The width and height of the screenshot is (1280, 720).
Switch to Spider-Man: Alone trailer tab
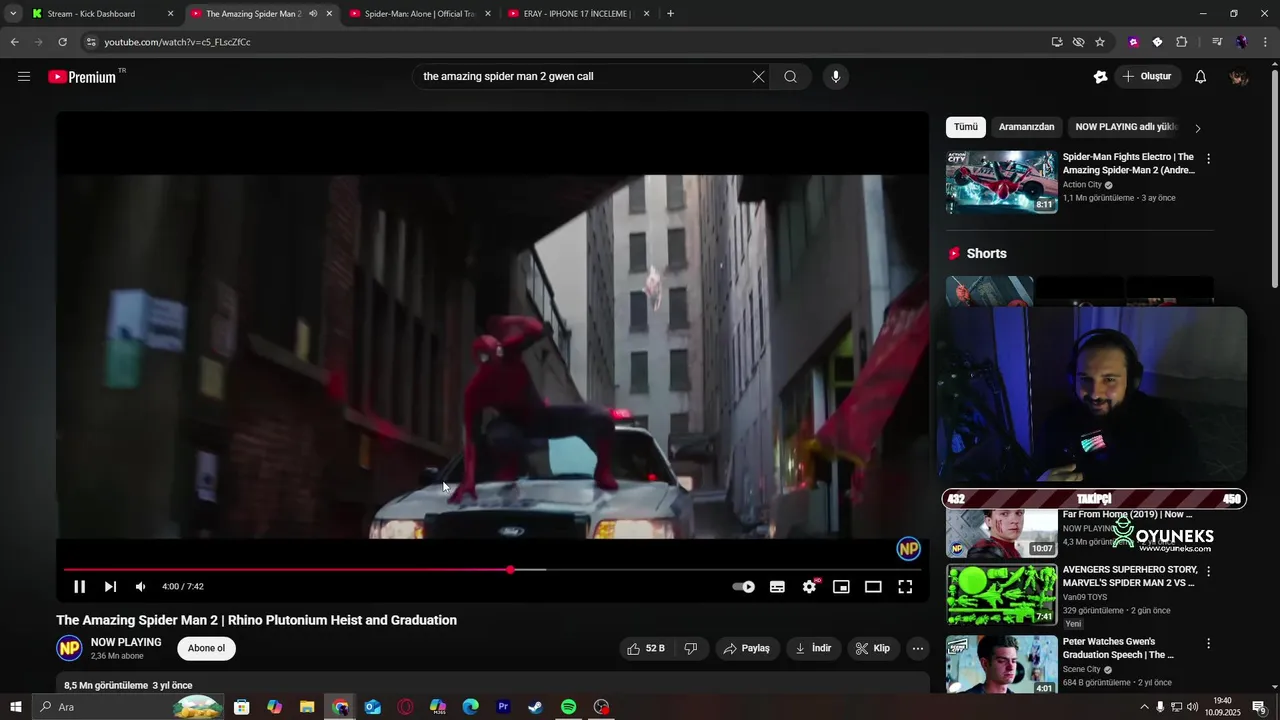click(x=419, y=14)
